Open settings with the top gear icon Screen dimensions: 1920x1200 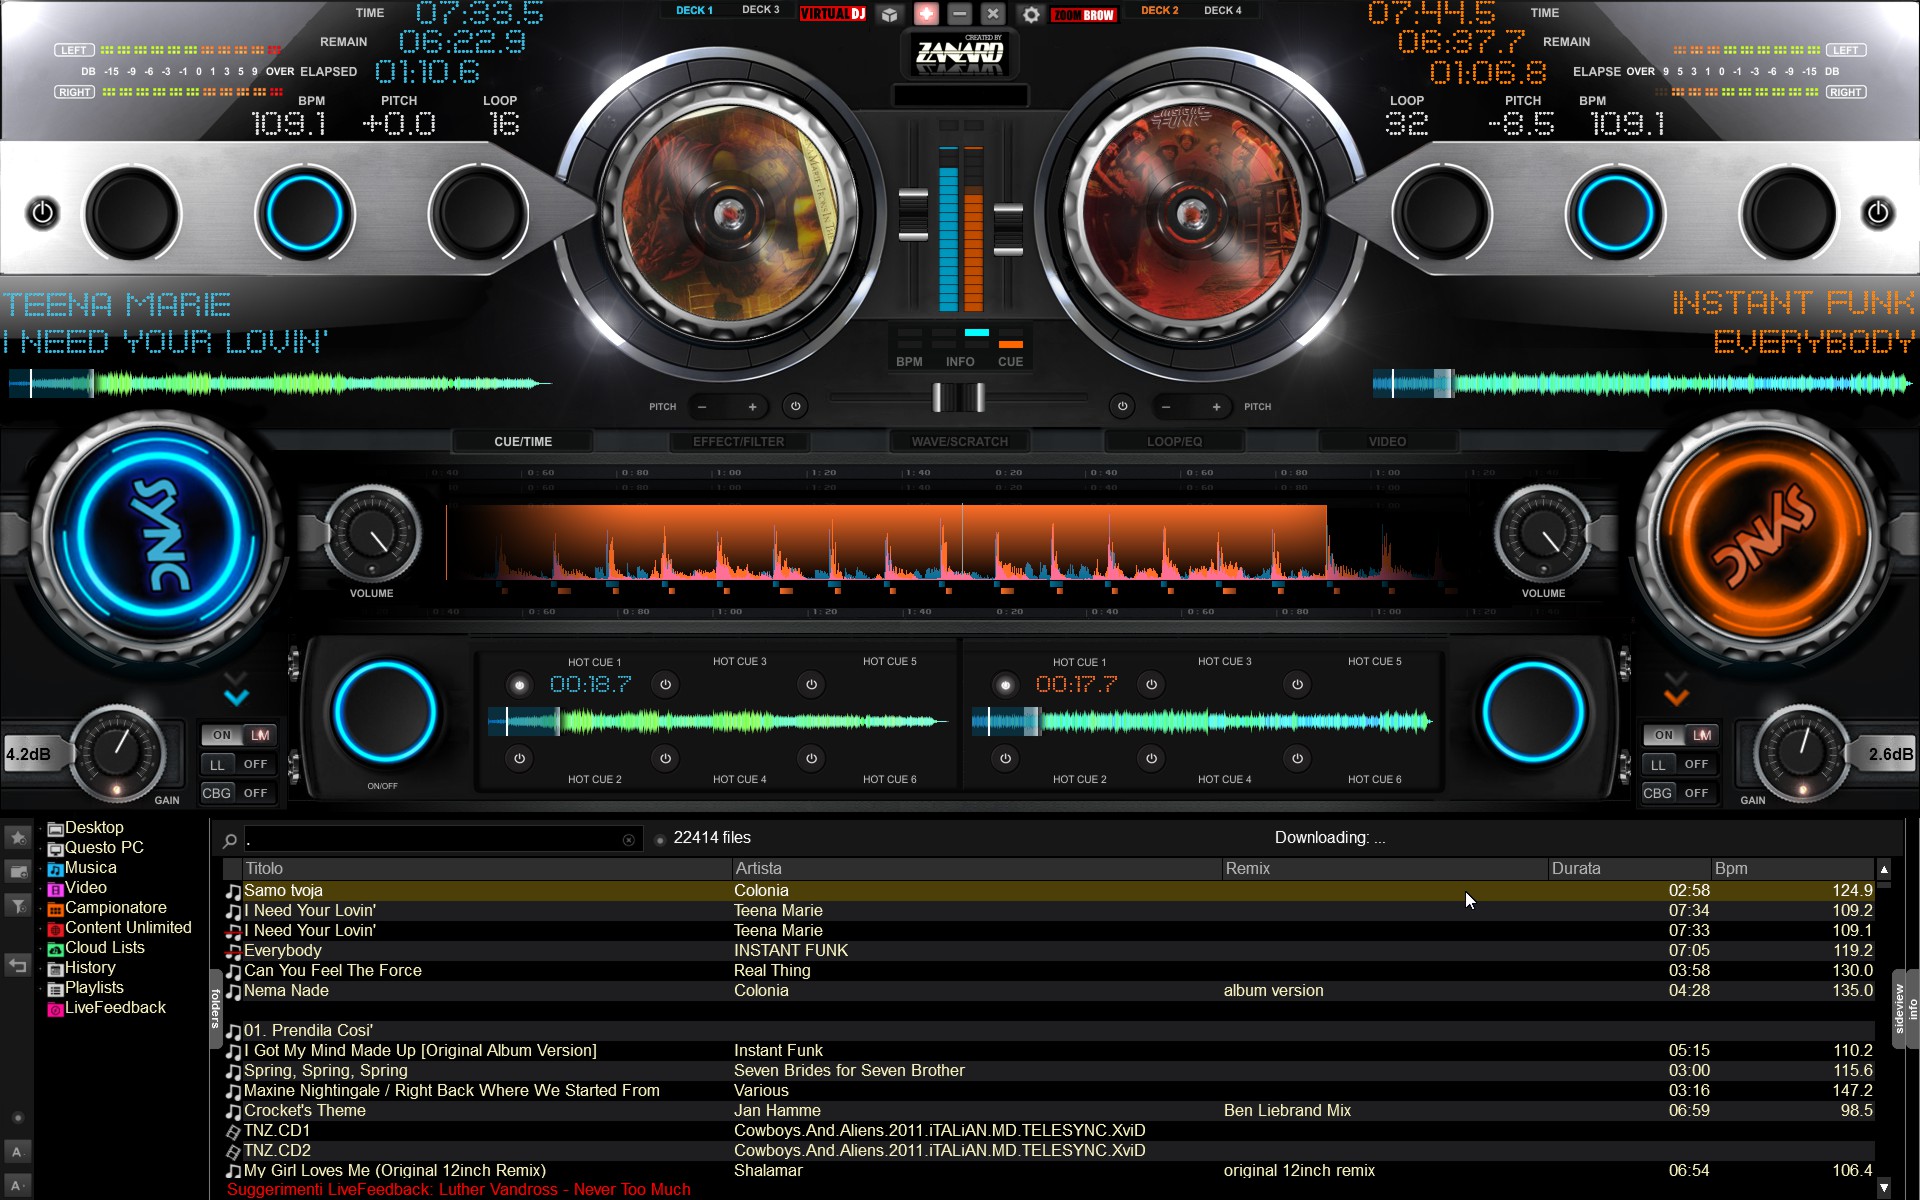(1031, 14)
